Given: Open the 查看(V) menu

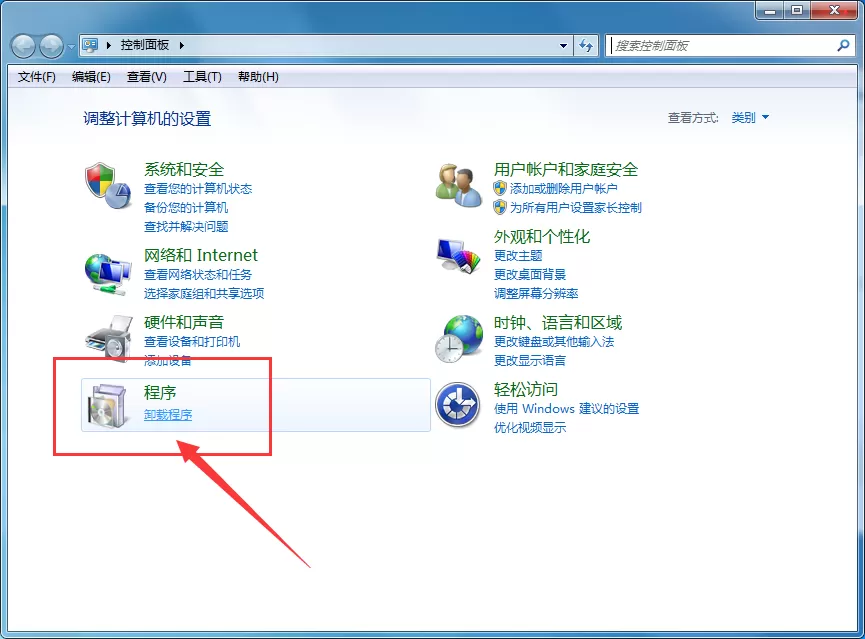Looking at the screenshot, I should (x=147, y=77).
